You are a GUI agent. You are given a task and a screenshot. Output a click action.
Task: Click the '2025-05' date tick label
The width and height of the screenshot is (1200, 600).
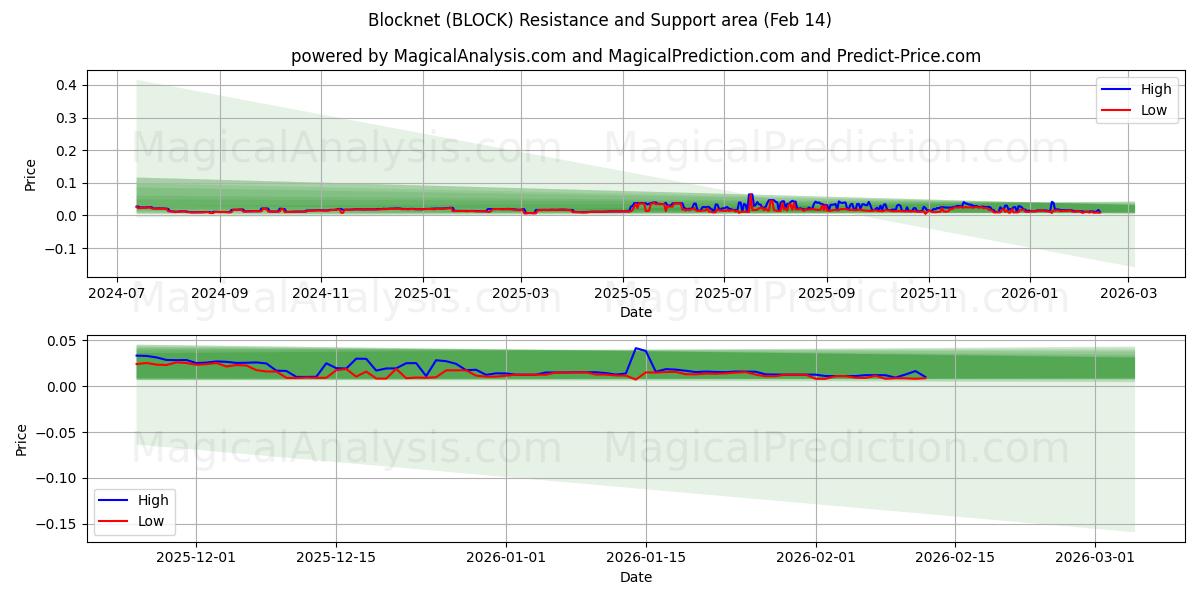(x=623, y=294)
